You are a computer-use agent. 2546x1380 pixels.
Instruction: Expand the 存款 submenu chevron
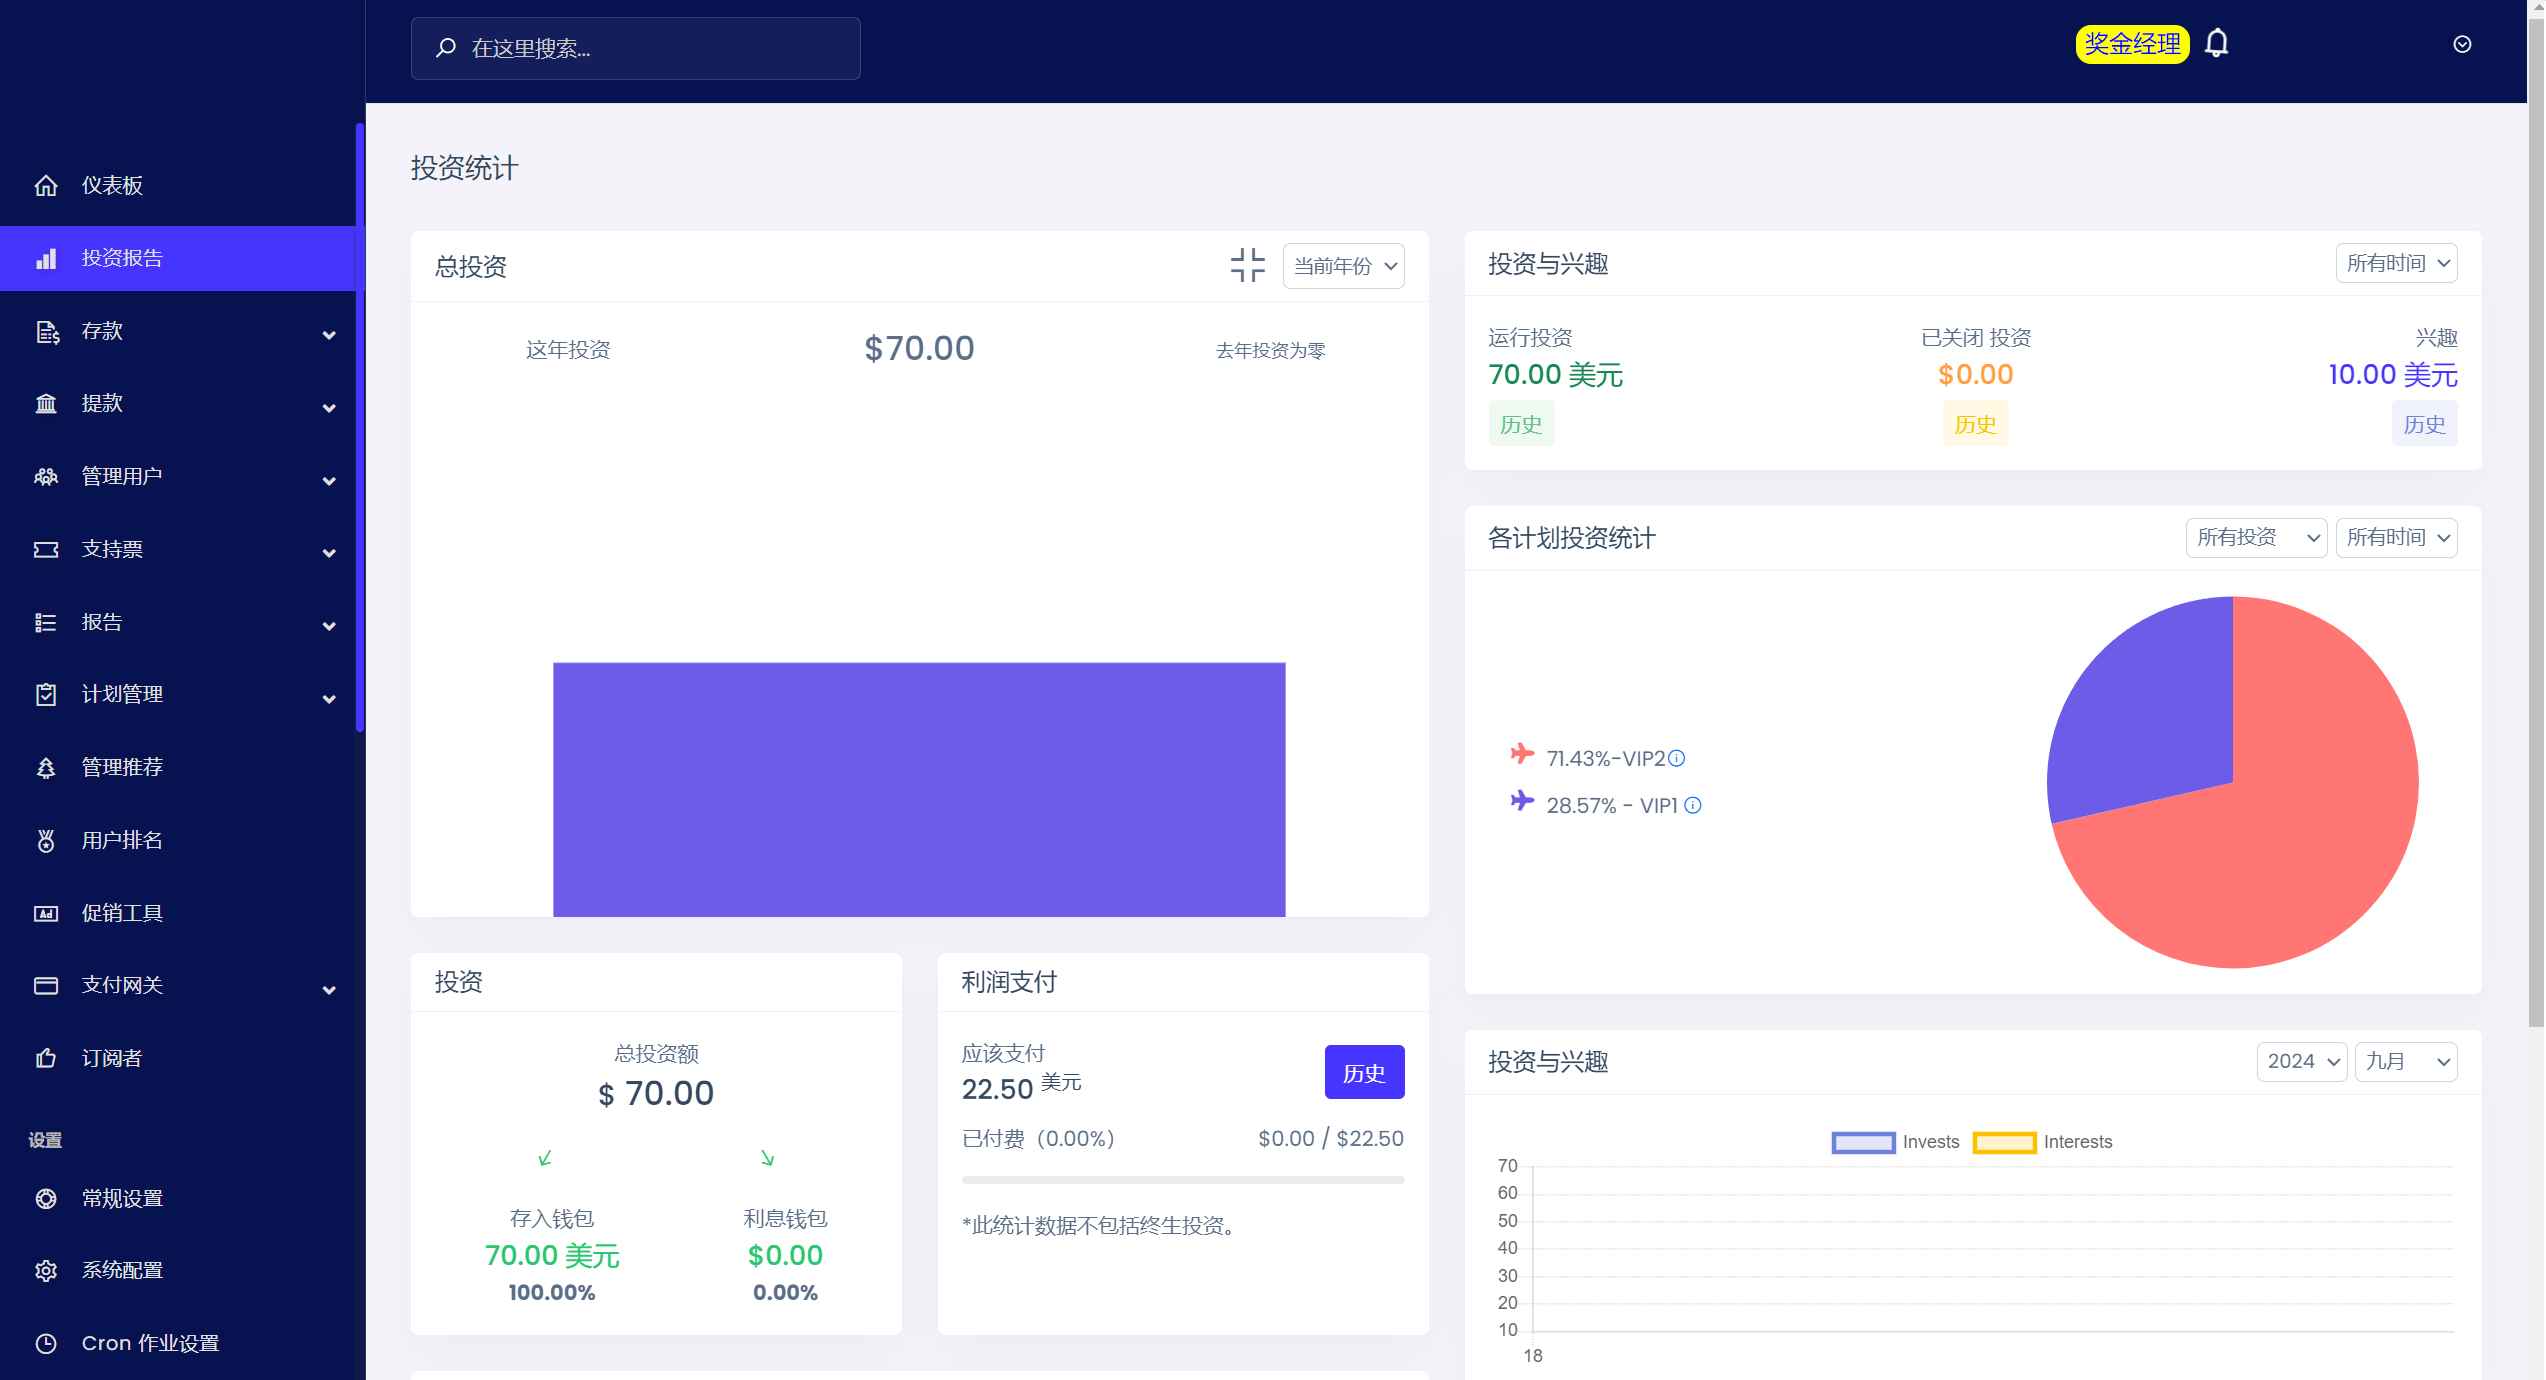pyautogui.click(x=329, y=335)
